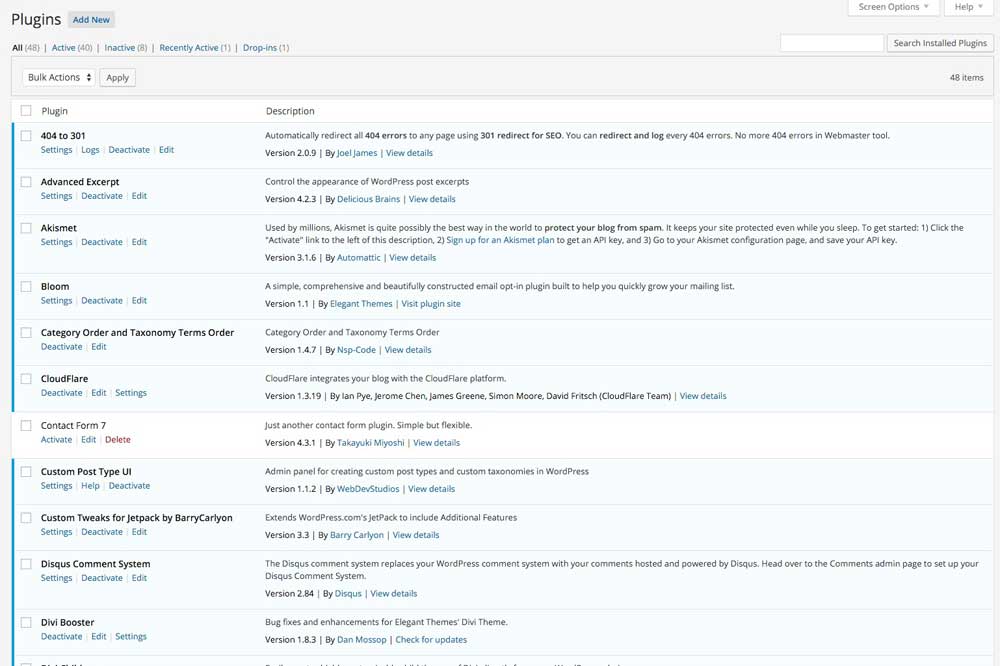This screenshot has height=666, width=1000.
Task: Open CloudFlare Settings link
Action: [x=131, y=393]
